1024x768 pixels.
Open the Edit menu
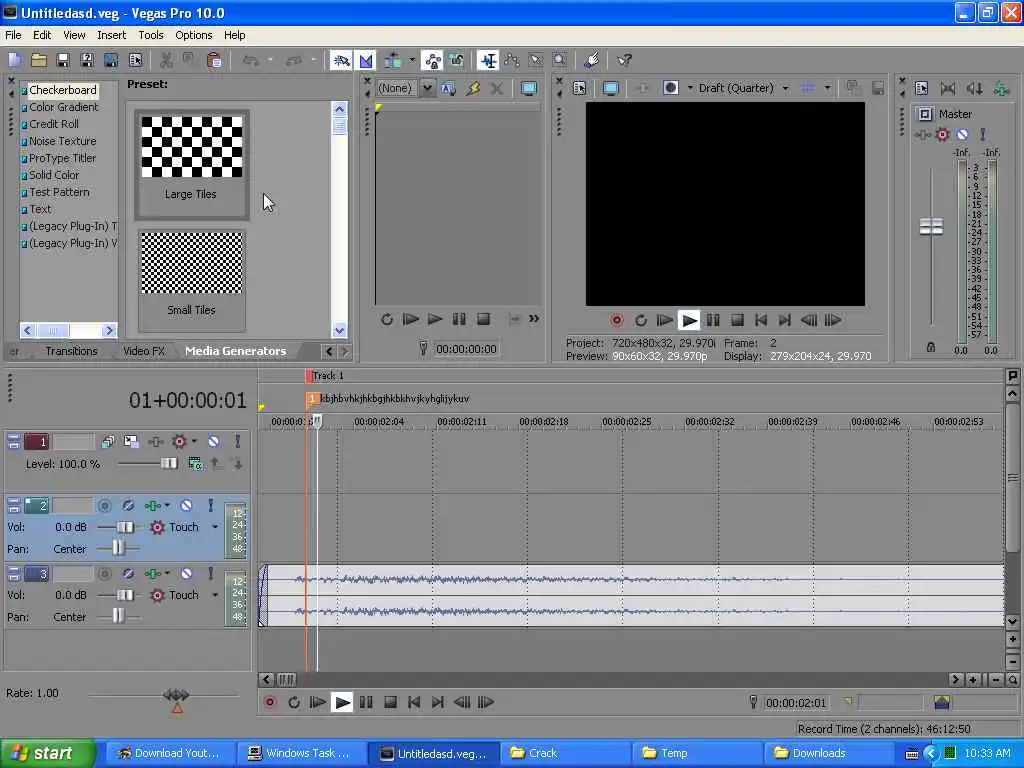[x=42, y=35]
